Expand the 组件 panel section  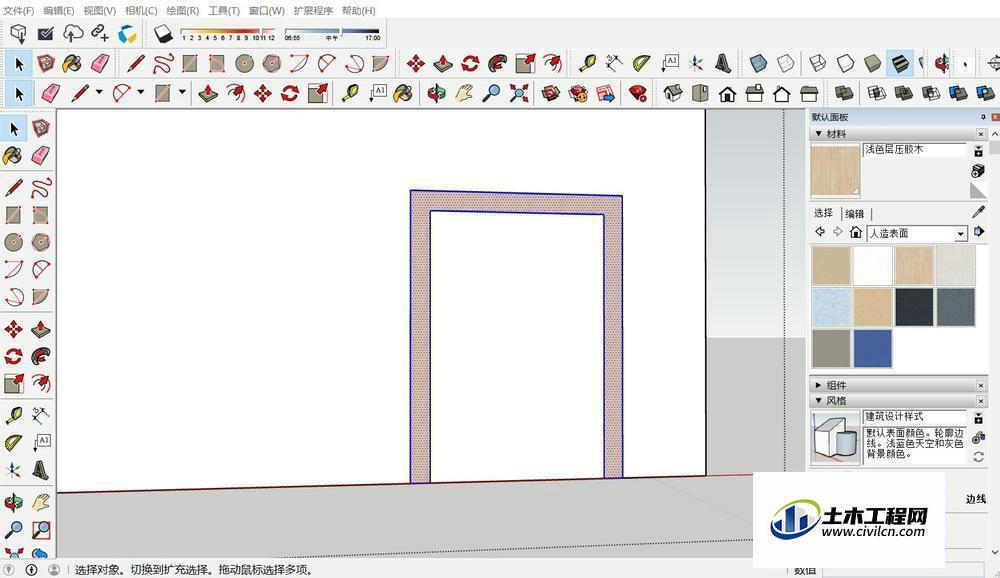pyautogui.click(x=819, y=385)
